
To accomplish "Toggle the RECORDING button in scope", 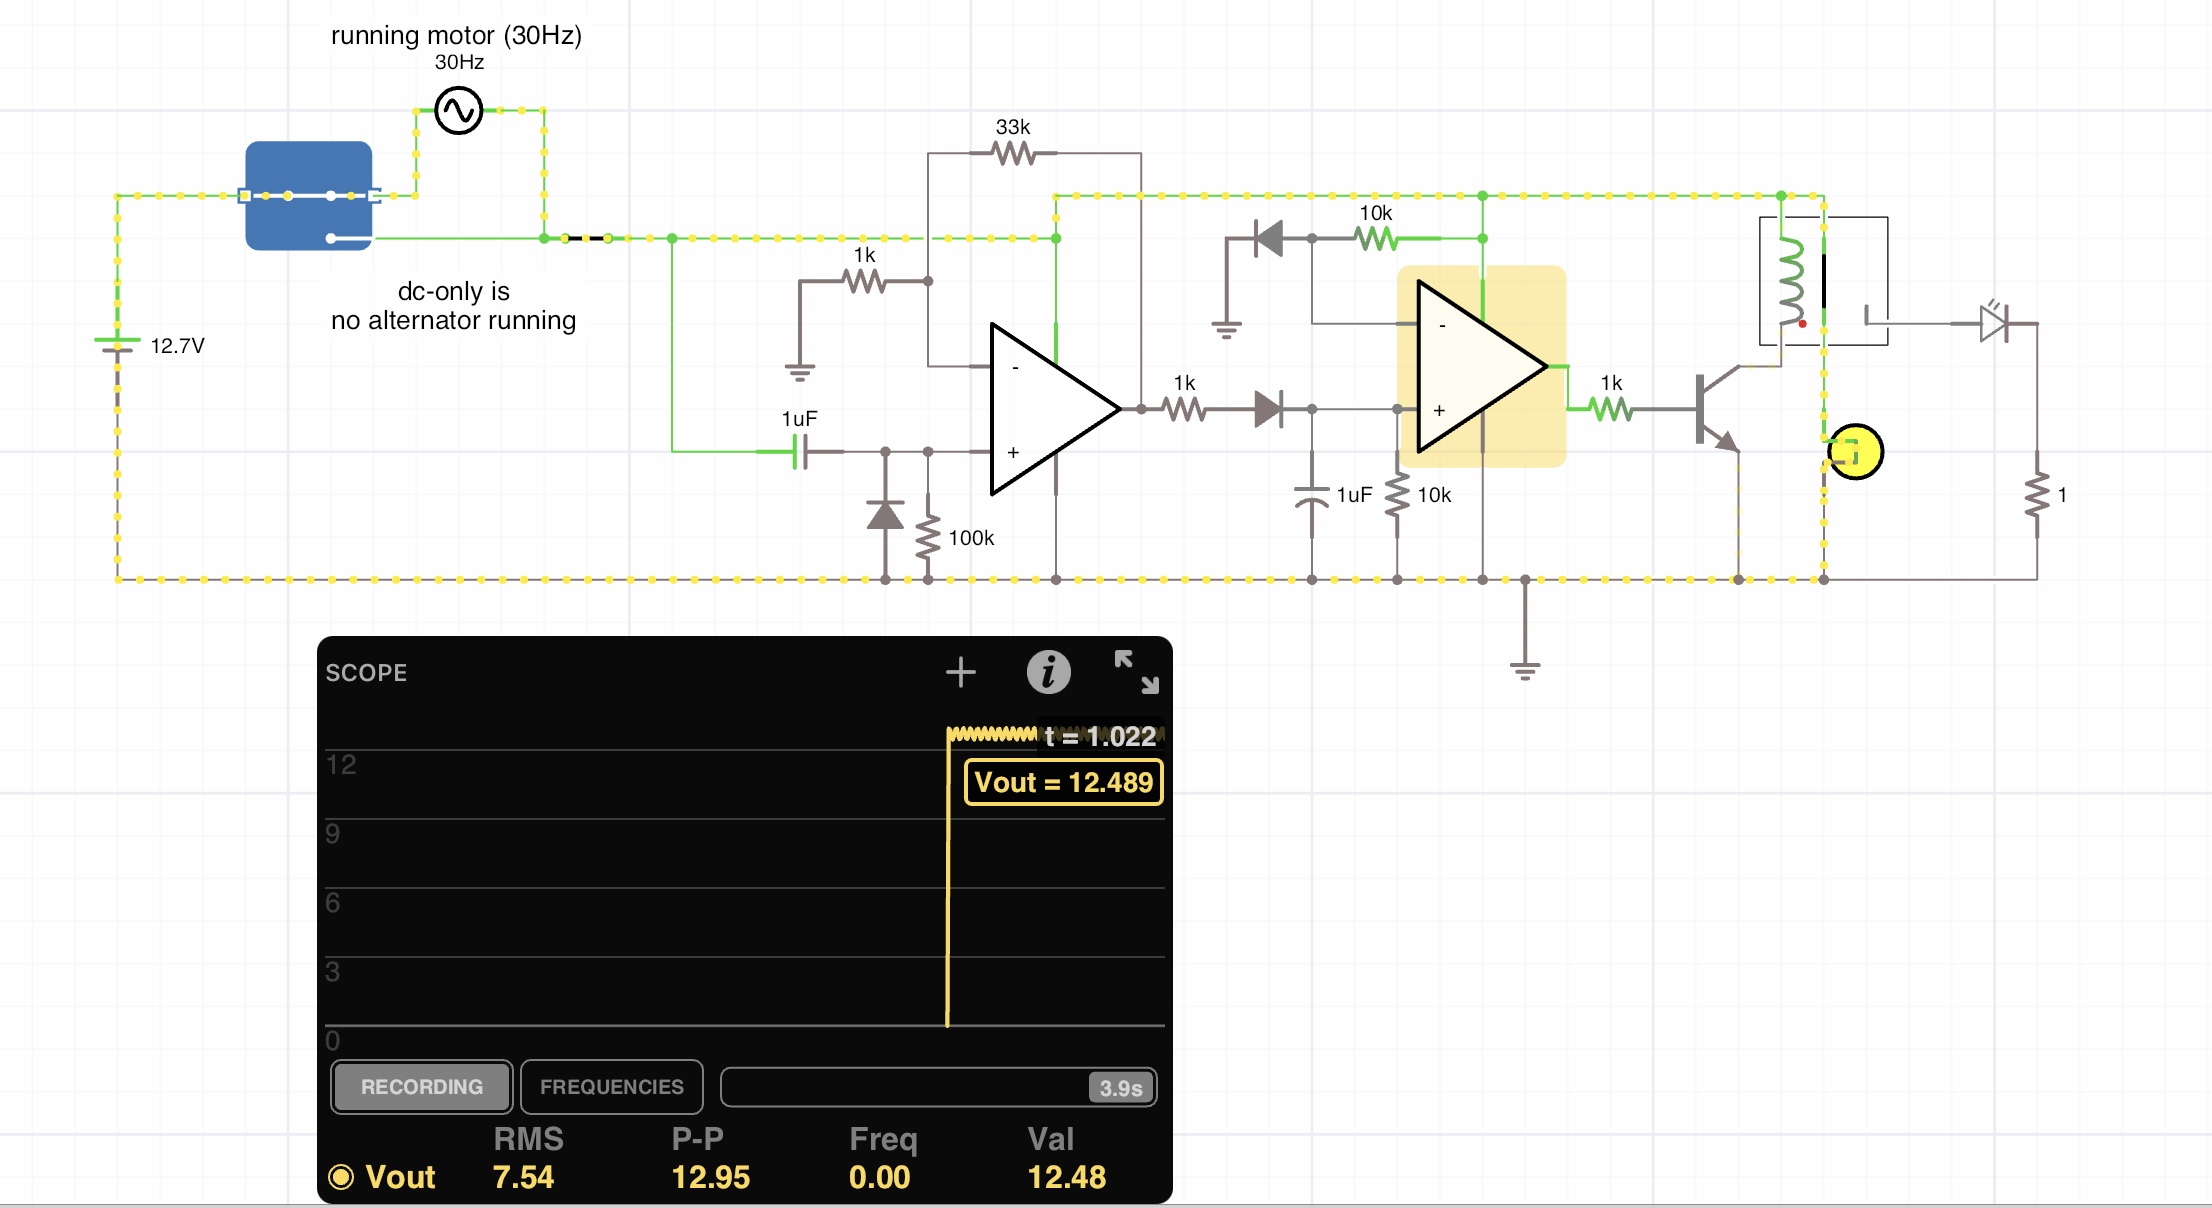I will (422, 1087).
